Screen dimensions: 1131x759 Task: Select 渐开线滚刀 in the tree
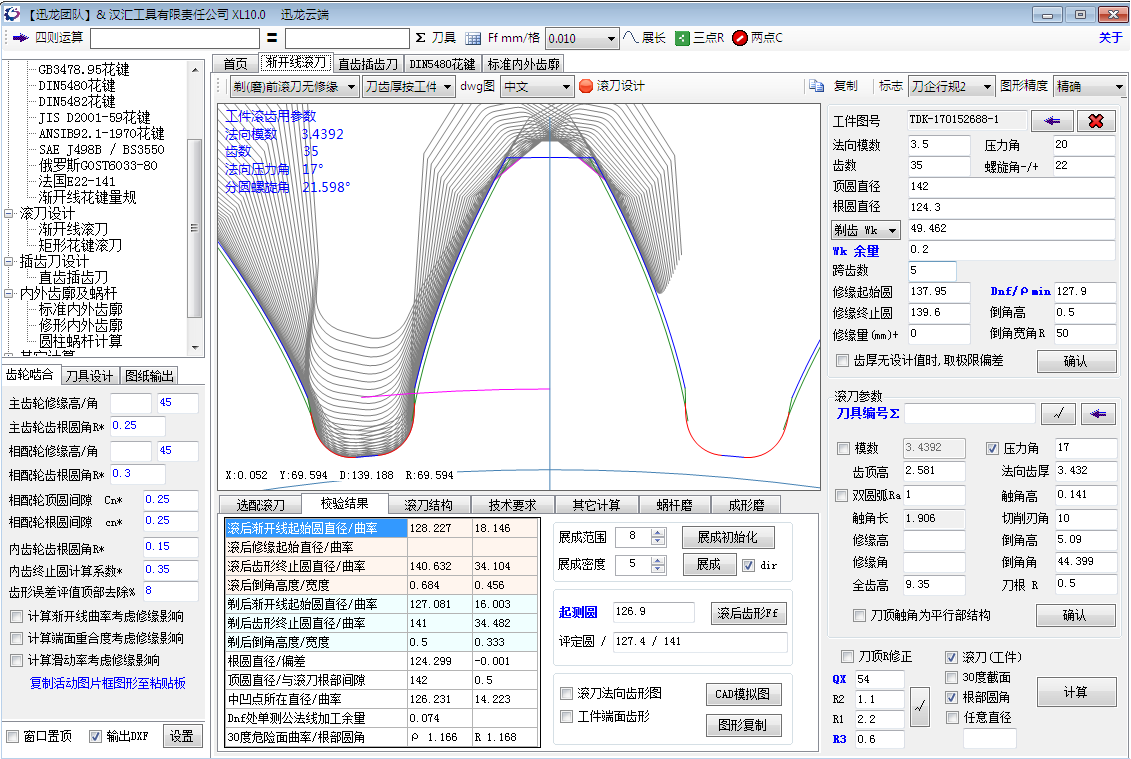[x=73, y=229]
